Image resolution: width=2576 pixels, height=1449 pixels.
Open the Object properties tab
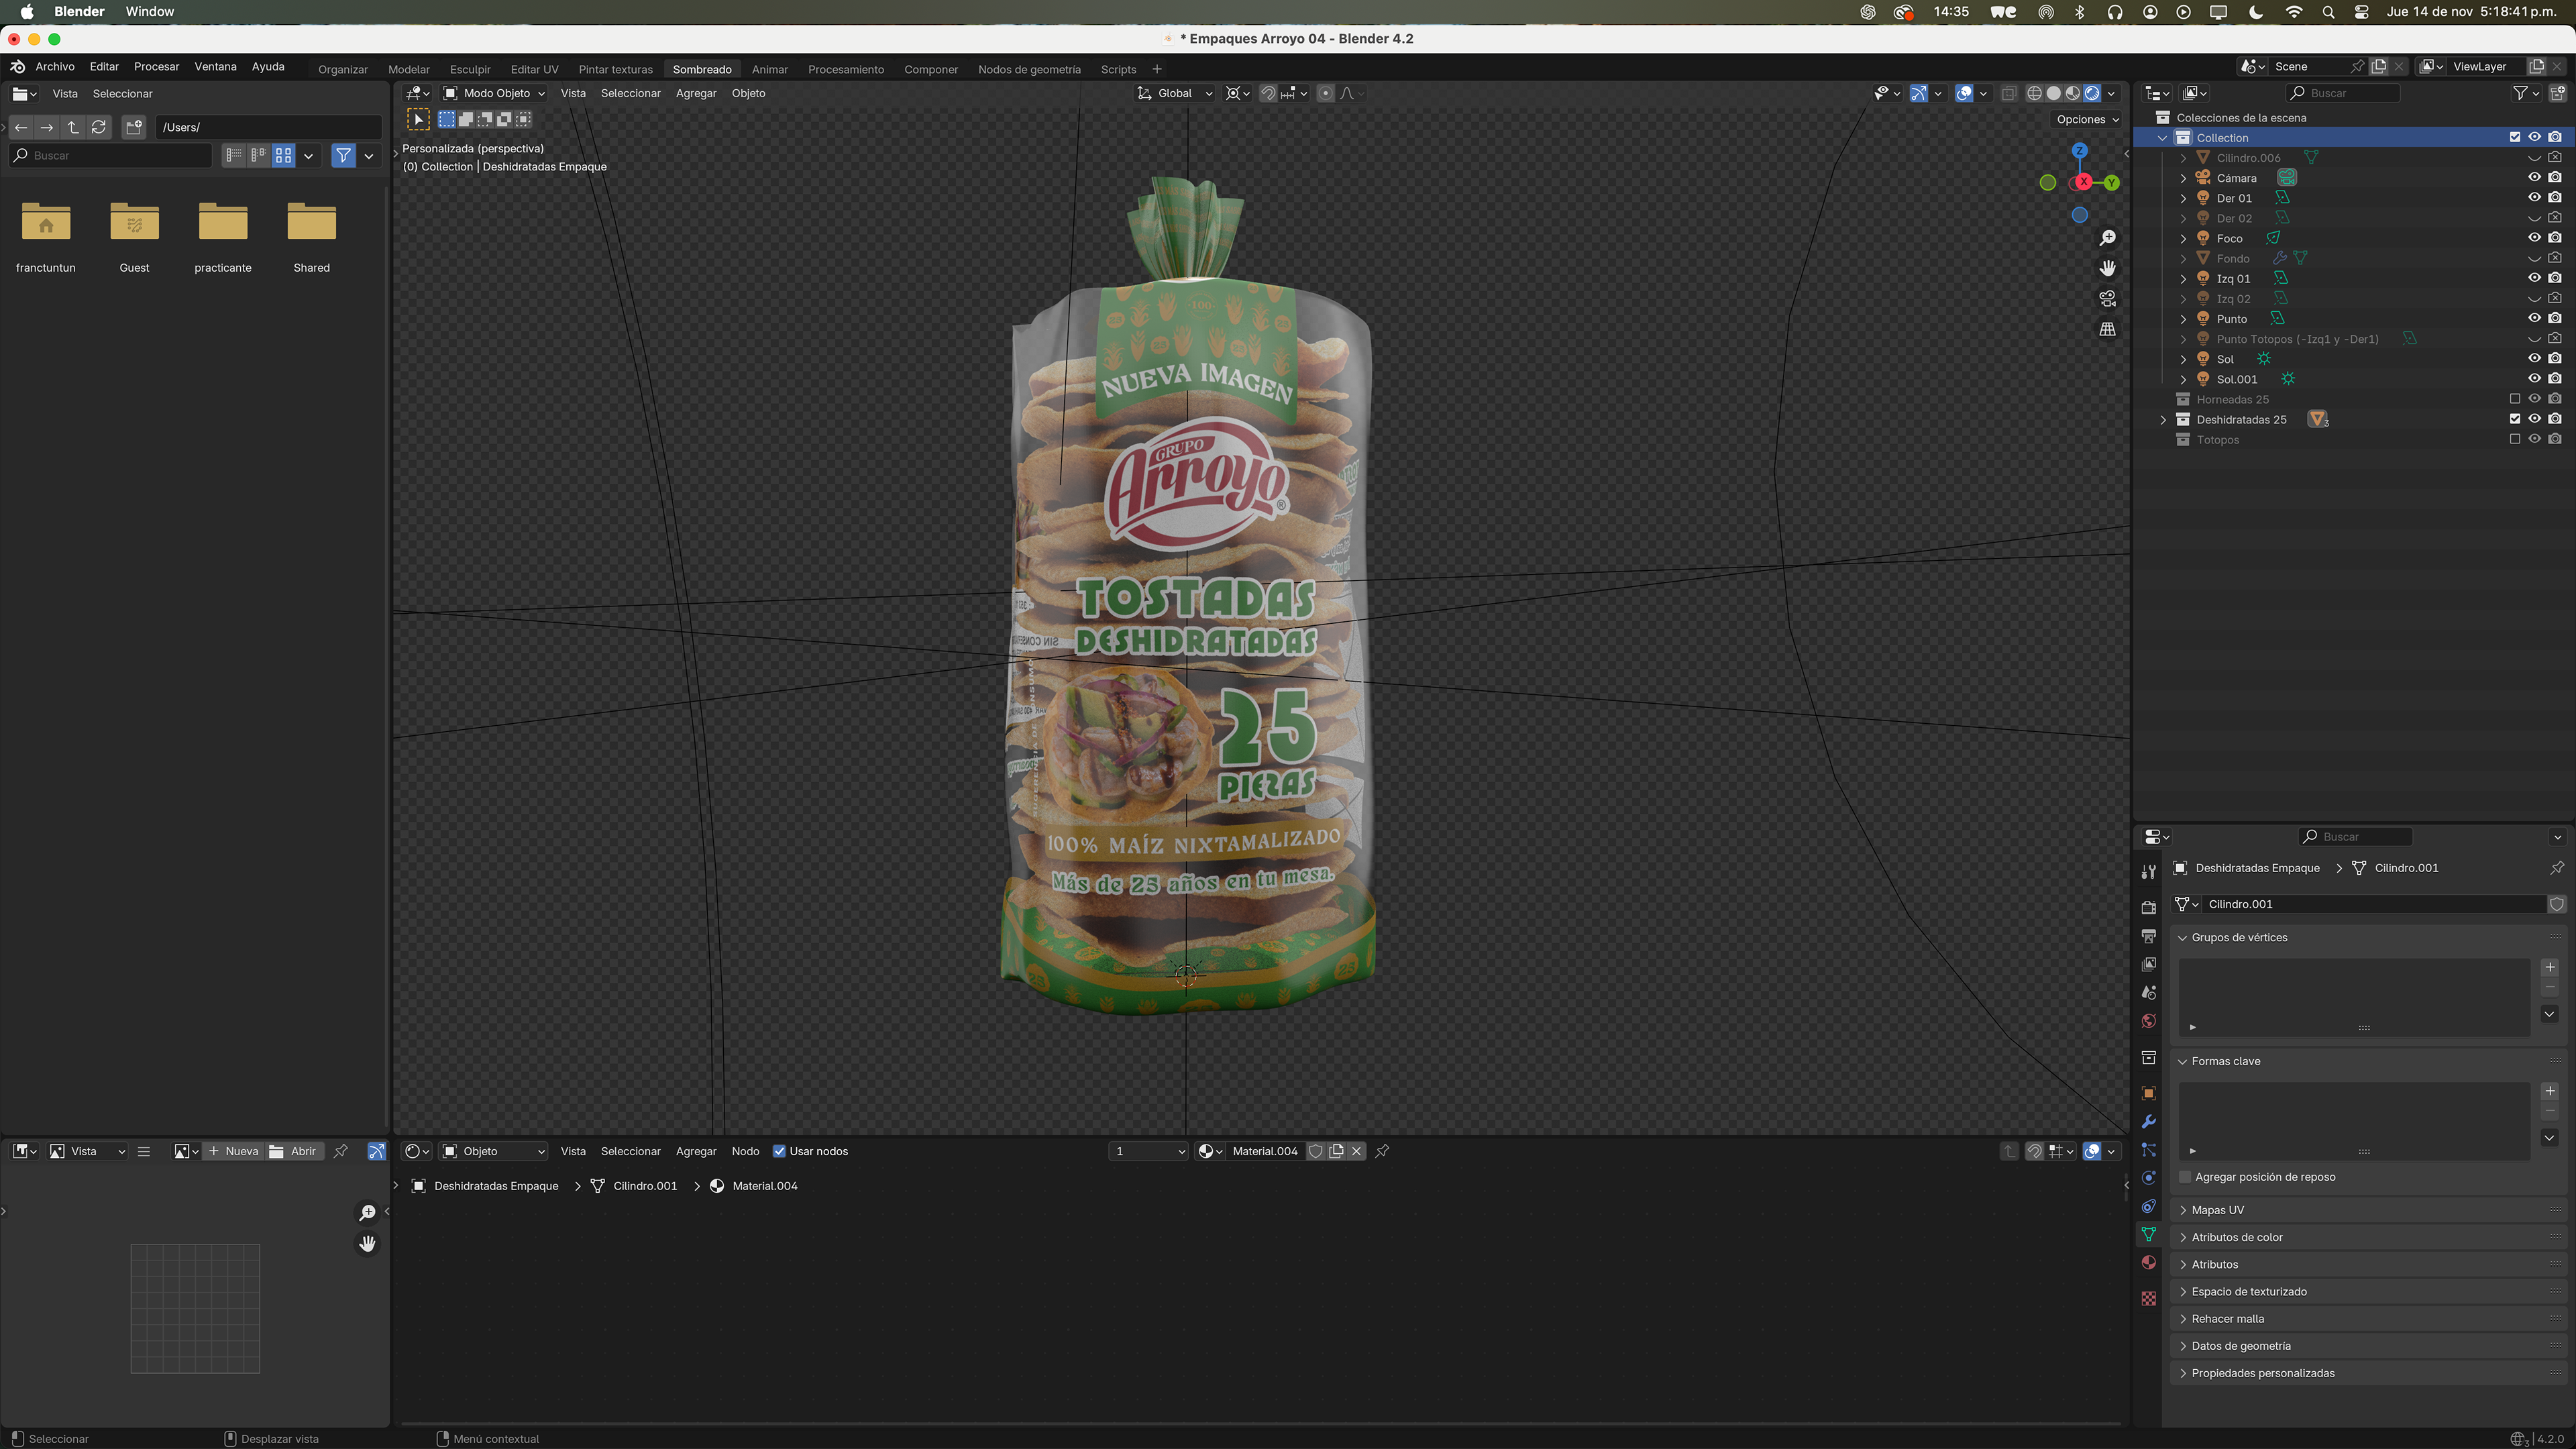pyautogui.click(x=2148, y=1093)
